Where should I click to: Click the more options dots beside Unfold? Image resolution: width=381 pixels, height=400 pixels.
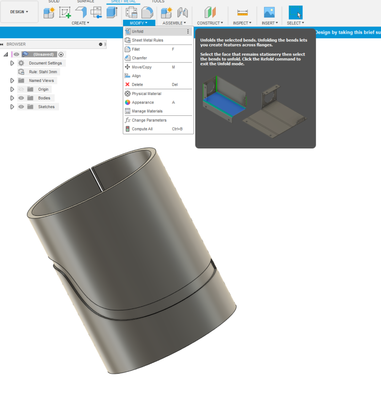(188, 31)
